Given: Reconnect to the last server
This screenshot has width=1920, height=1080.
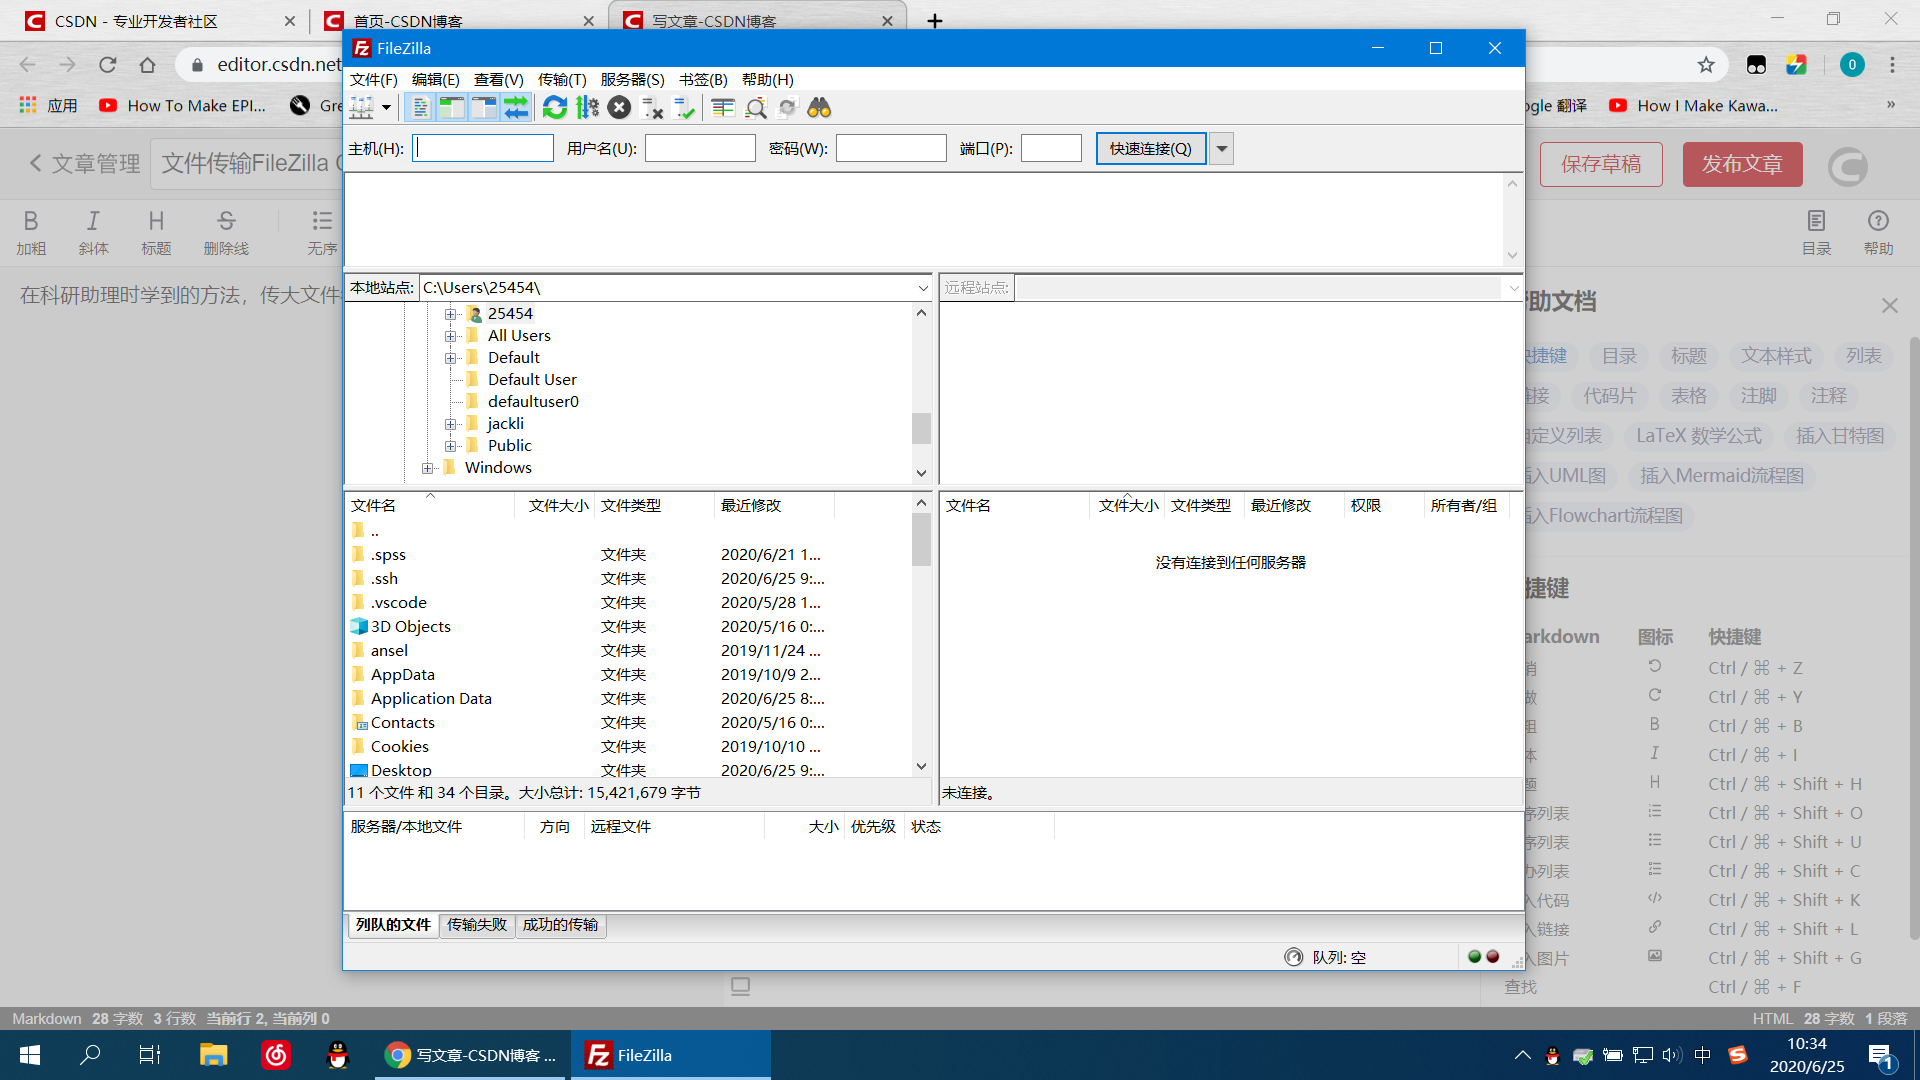Looking at the screenshot, I should coord(684,108).
